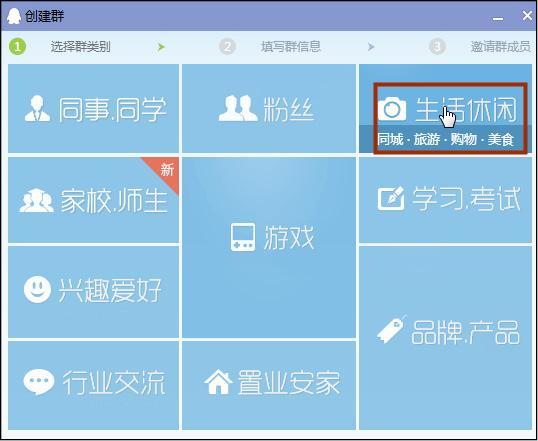The image size is (538, 441).
Task: Click the graduates icon beside 家校.师生
Action: coord(37,200)
